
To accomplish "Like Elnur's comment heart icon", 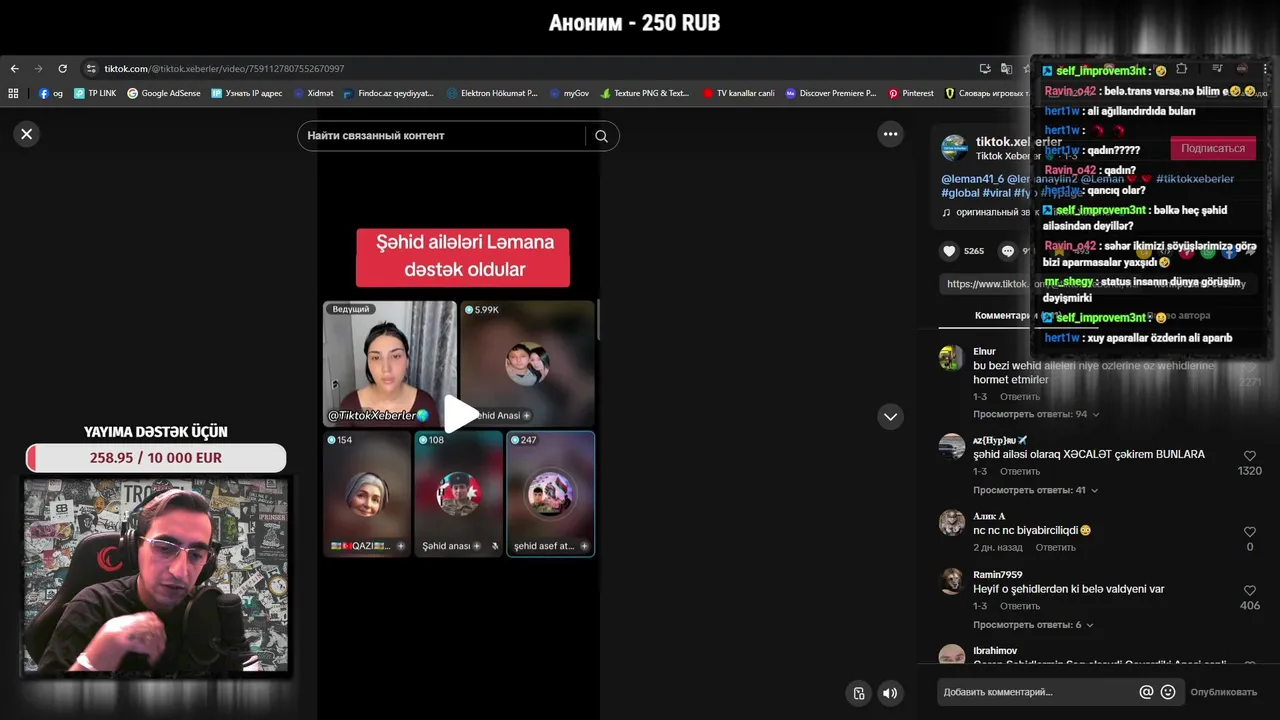I will click(x=1249, y=368).
